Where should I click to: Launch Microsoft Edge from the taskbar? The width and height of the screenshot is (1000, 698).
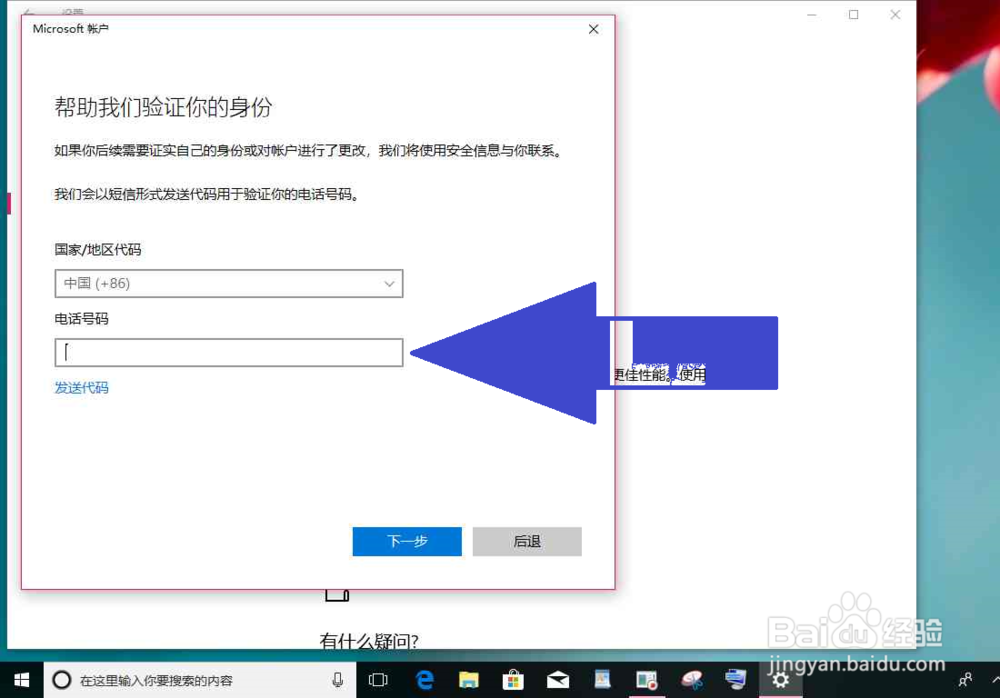424,680
